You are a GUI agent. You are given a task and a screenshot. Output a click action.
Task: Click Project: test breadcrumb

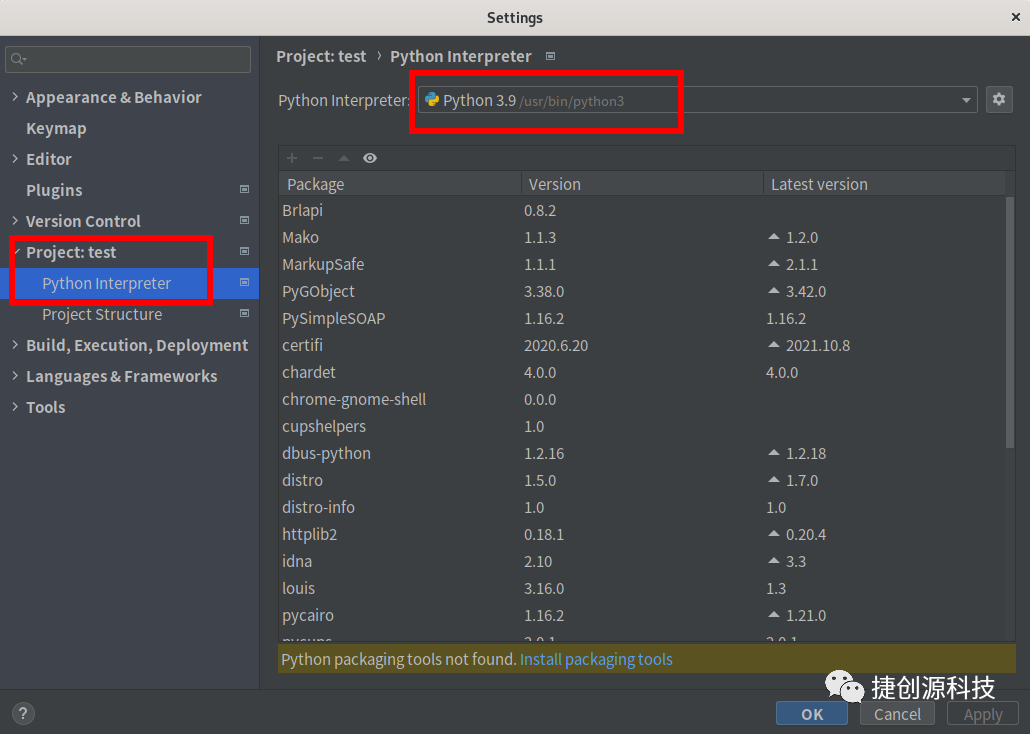pyautogui.click(x=321, y=57)
